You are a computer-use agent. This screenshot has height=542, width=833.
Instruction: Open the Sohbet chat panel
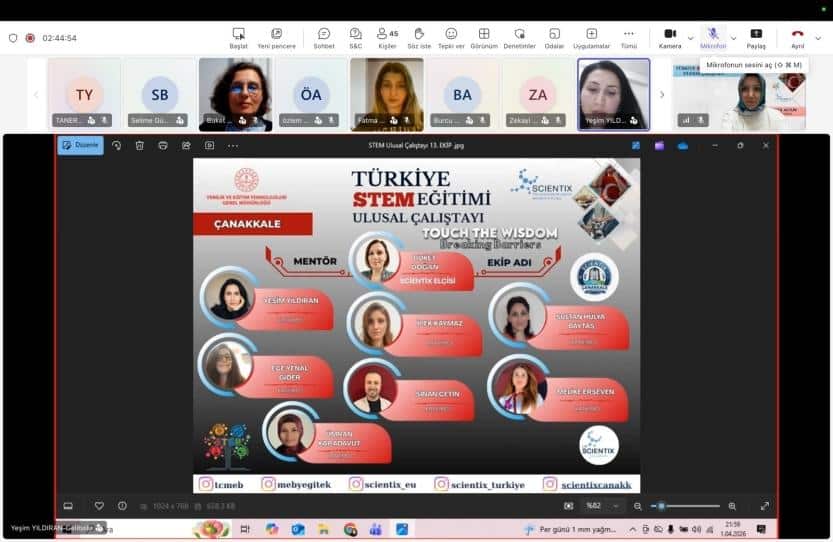[324, 37]
